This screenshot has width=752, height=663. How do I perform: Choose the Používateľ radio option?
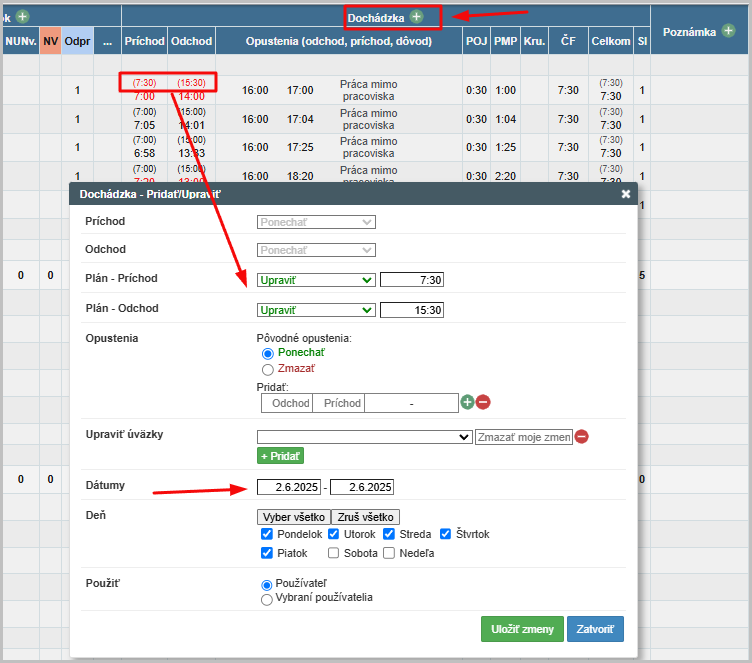267,585
